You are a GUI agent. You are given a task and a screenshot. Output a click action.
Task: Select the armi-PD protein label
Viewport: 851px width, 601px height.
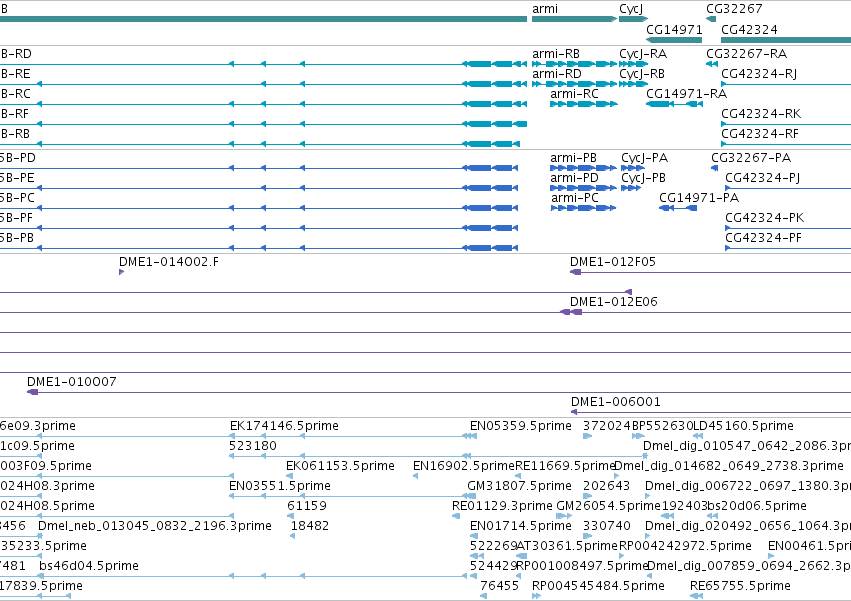point(574,178)
